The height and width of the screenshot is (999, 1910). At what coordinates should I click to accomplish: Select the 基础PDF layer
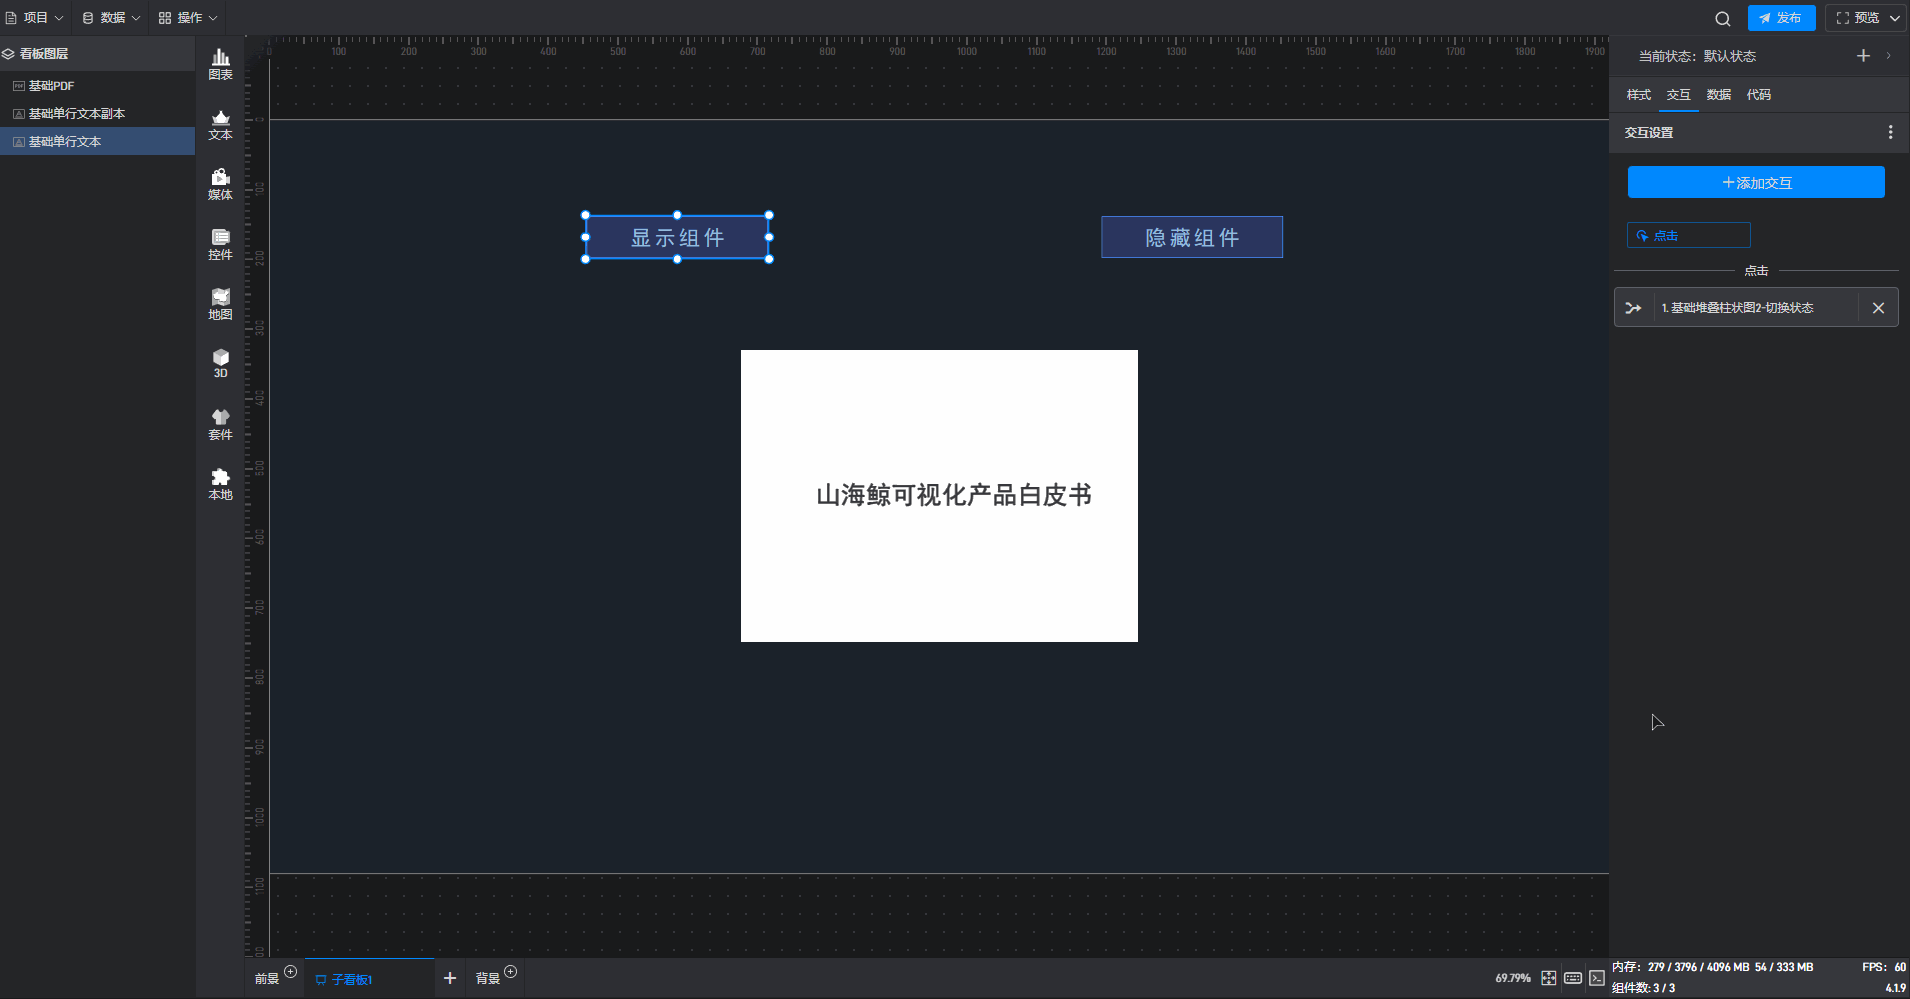pyautogui.click(x=52, y=86)
